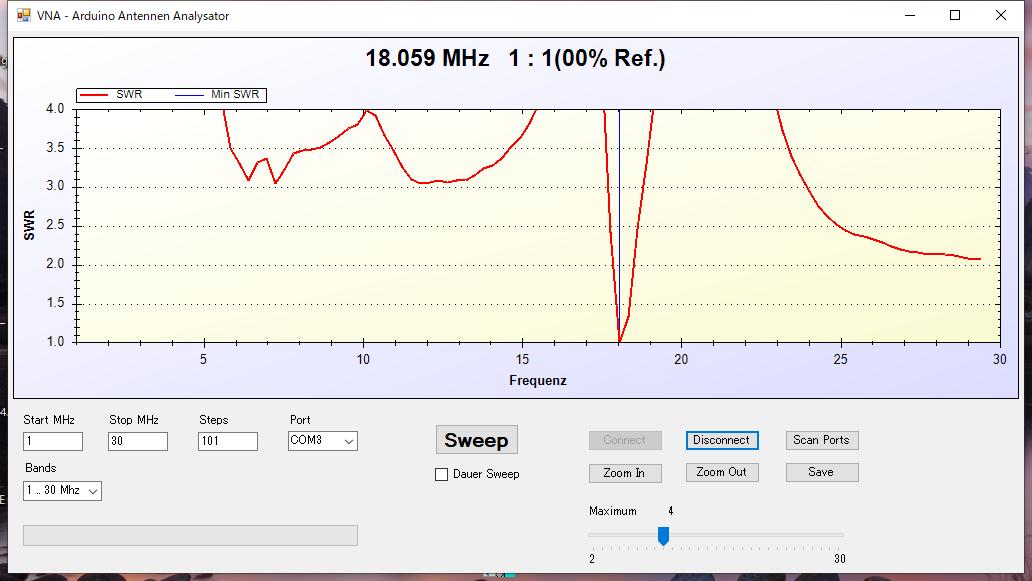Click the Disconnect button
The height and width of the screenshot is (581, 1032).
coord(722,440)
